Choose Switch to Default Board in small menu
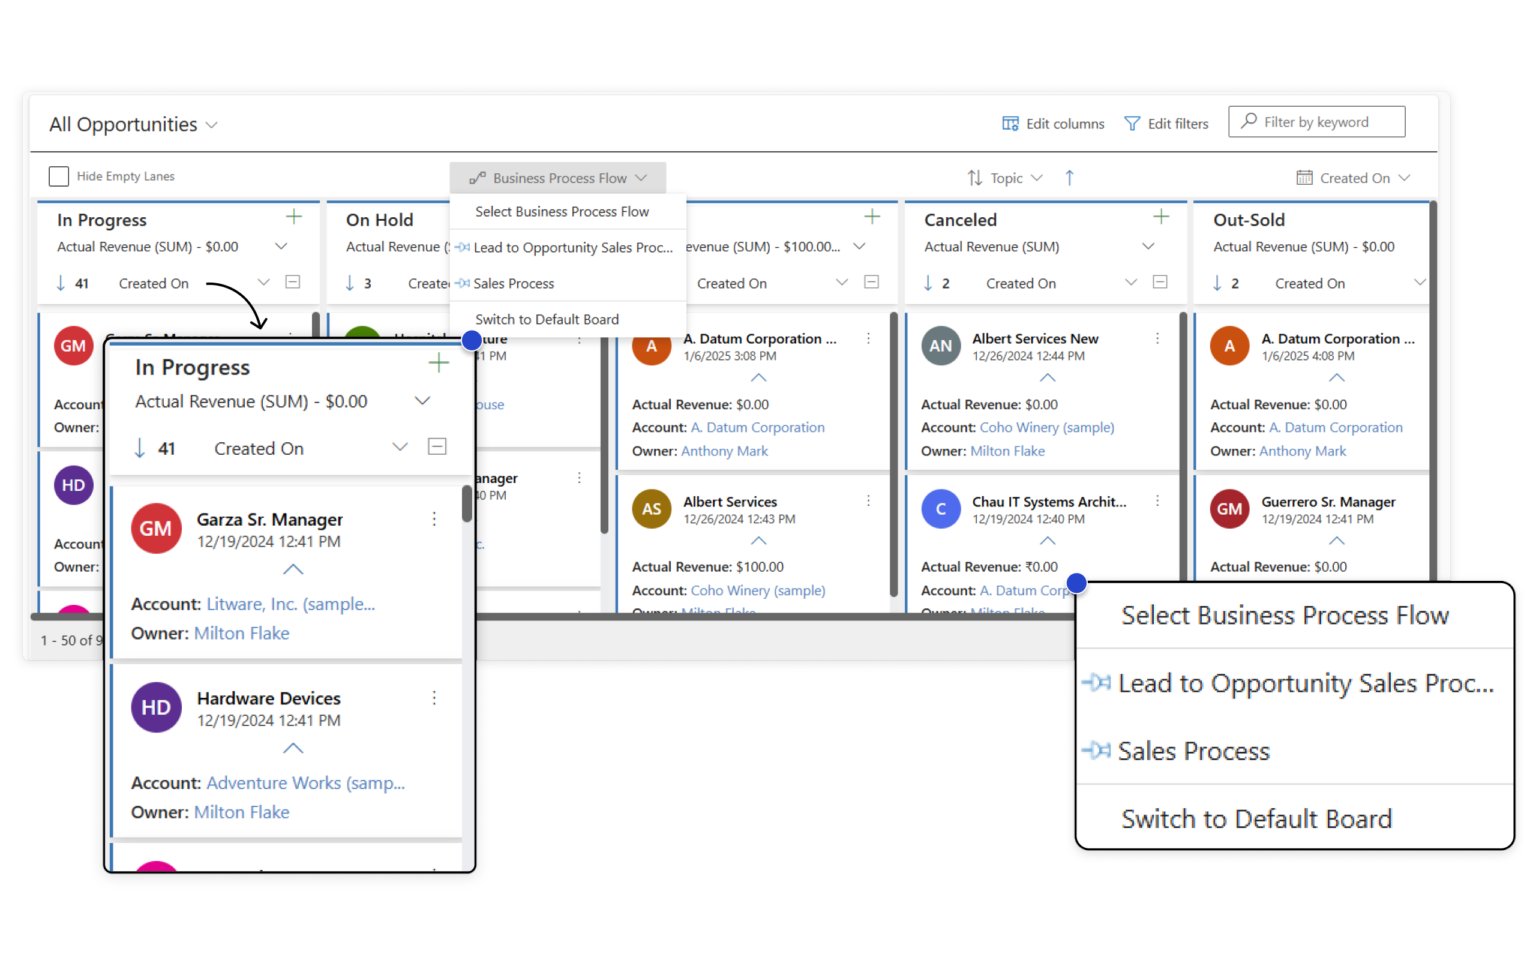This screenshot has height=960, width=1536. (546, 320)
